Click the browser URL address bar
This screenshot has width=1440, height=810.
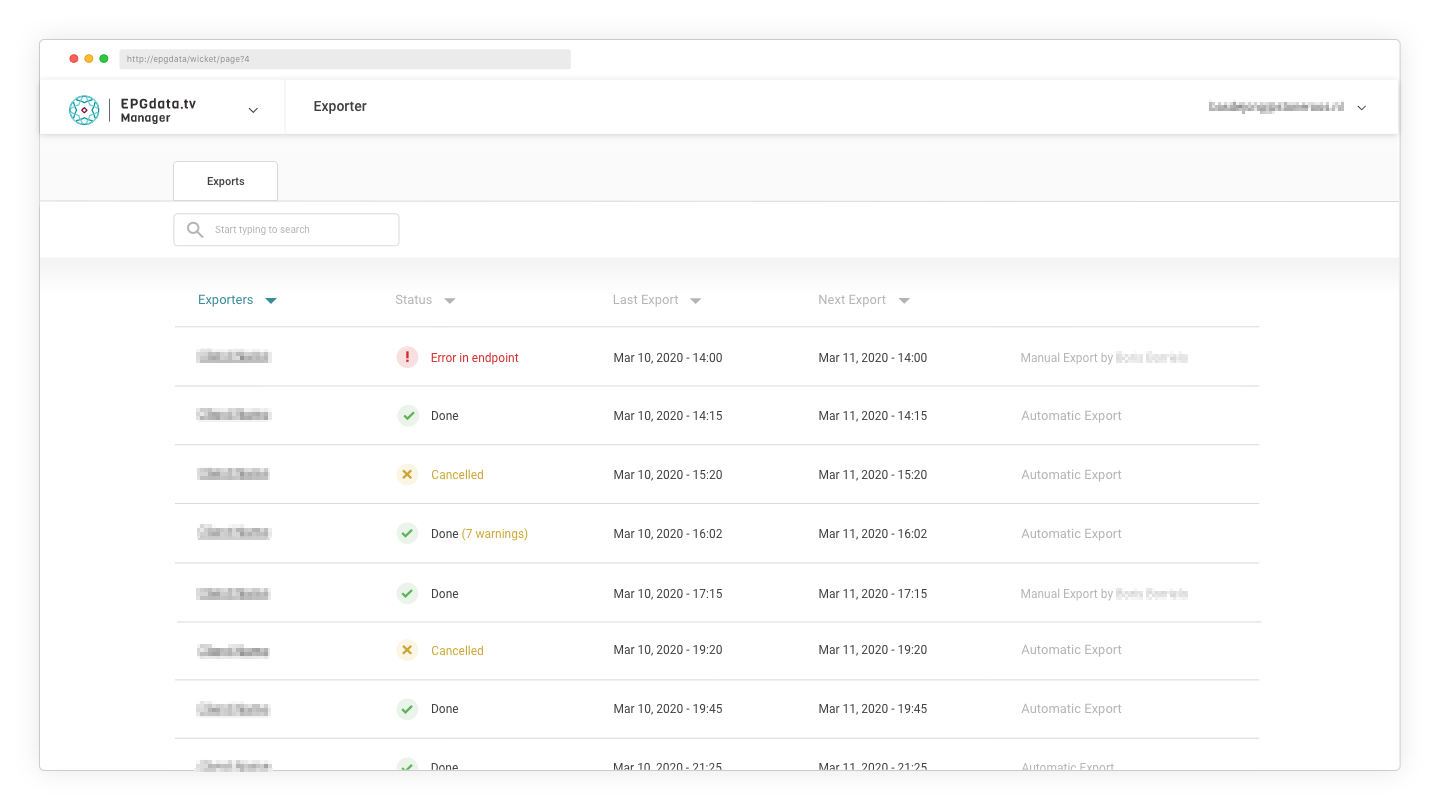click(x=345, y=59)
